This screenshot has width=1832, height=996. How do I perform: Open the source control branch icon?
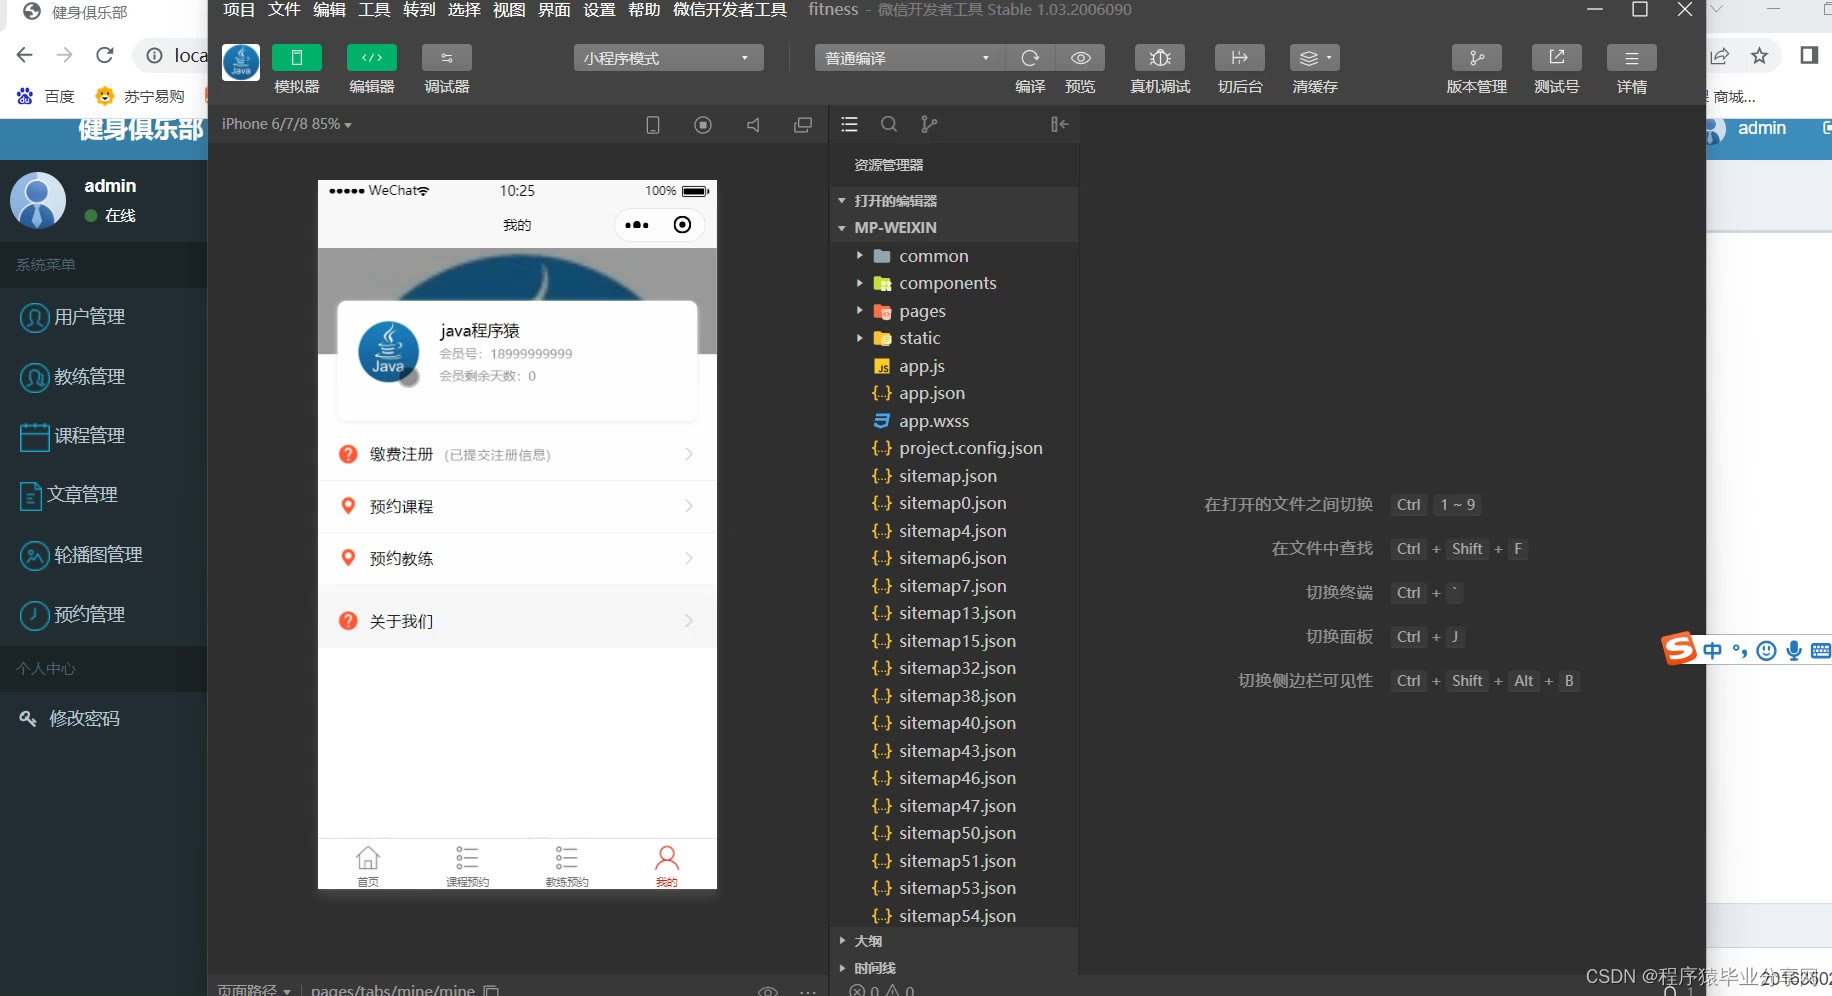[x=929, y=125]
